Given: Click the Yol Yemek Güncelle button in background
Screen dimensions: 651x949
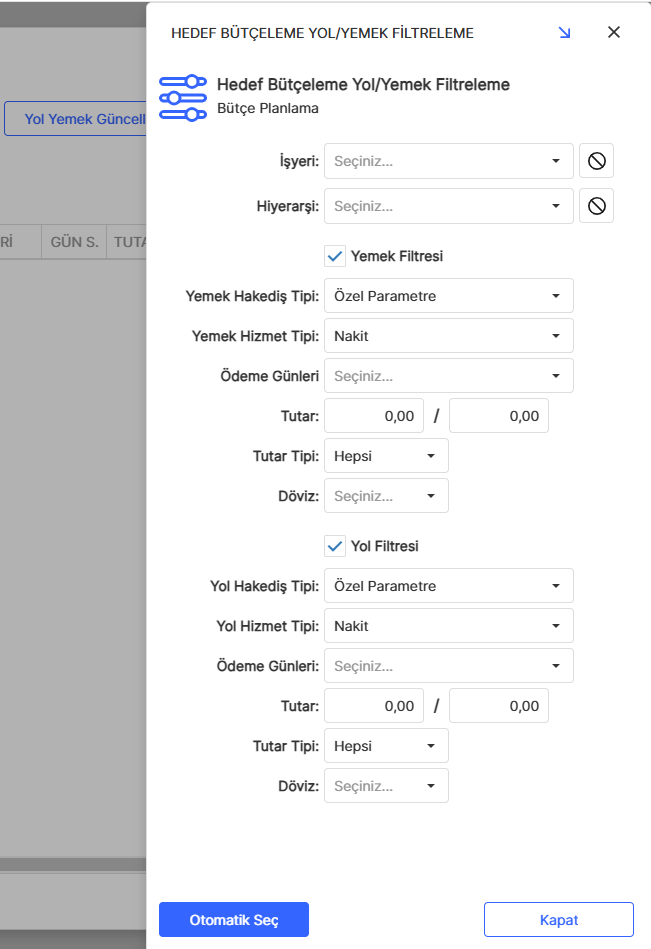Looking at the screenshot, I should [76, 119].
